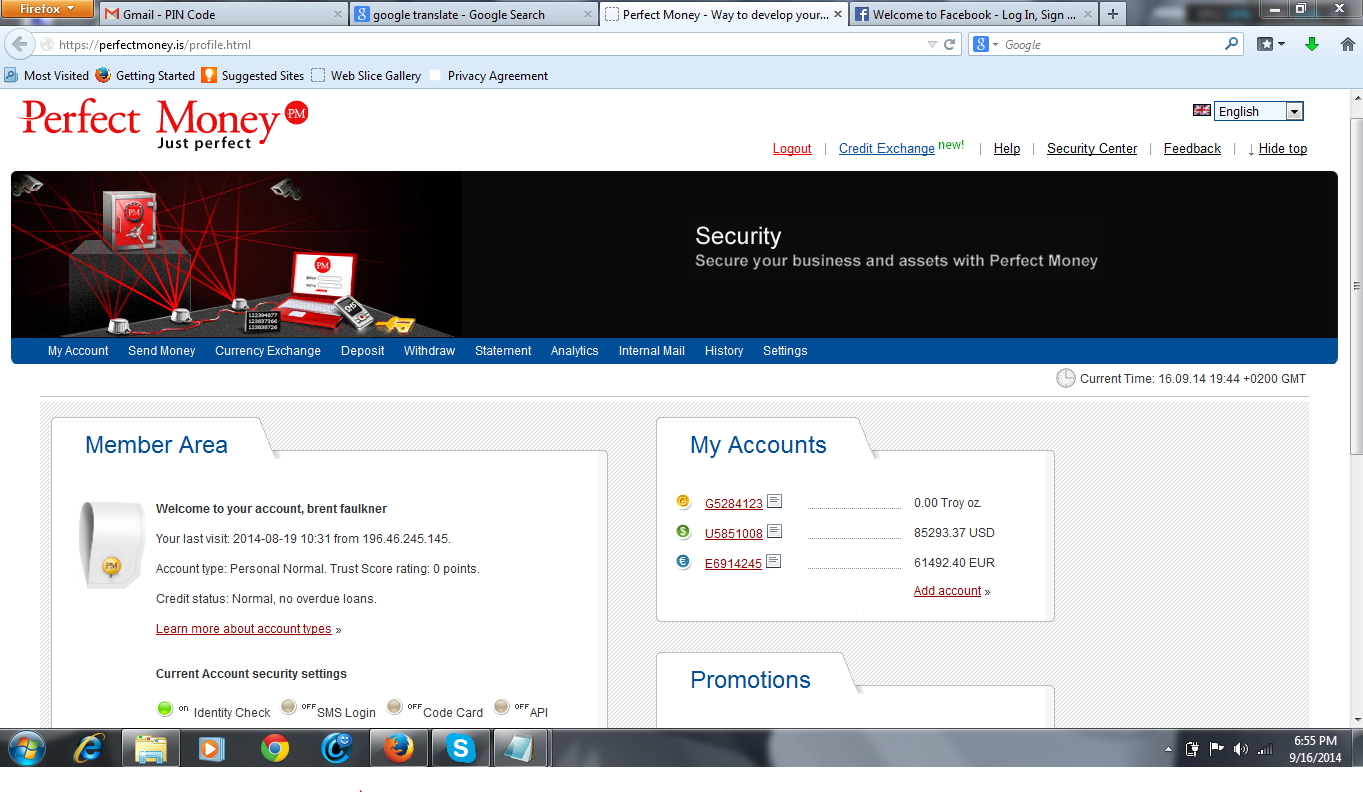Open account link G5284123

click(734, 503)
